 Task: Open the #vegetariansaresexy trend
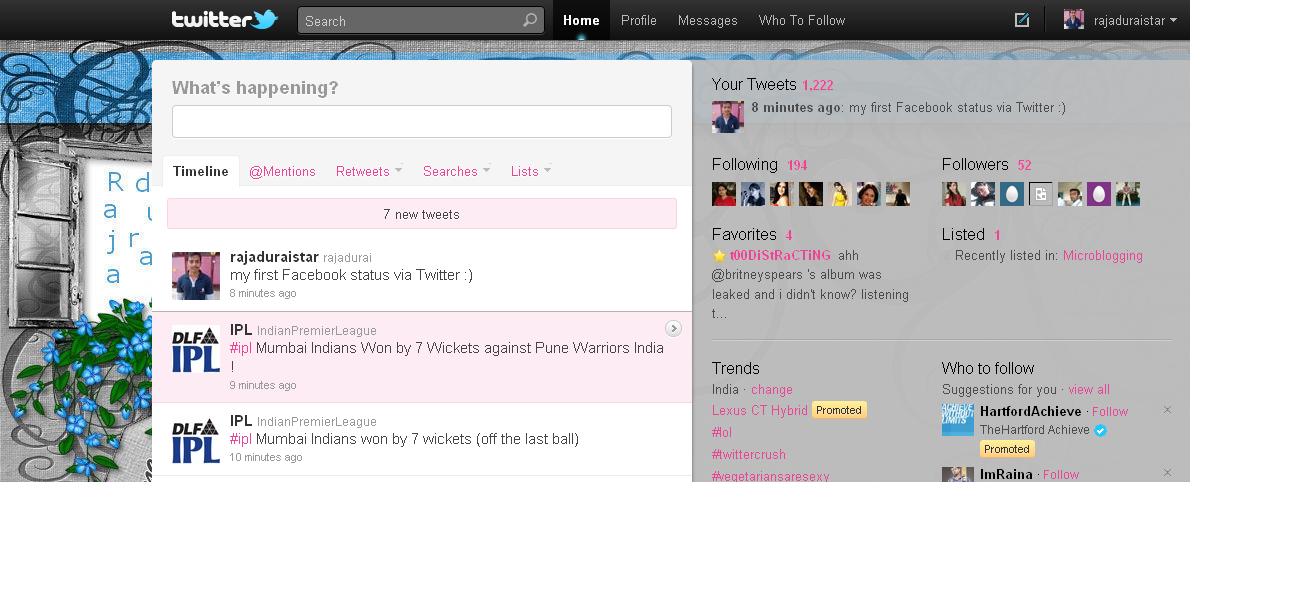pyautogui.click(x=770, y=476)
